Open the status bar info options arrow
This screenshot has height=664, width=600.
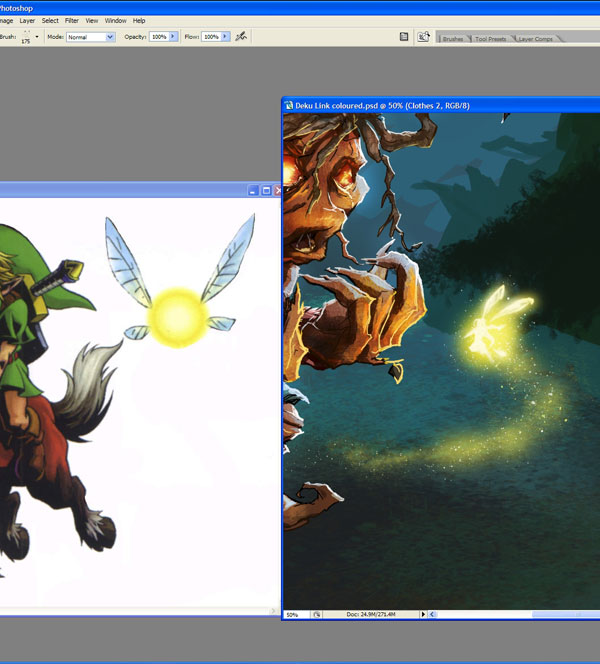click(423, 614)
